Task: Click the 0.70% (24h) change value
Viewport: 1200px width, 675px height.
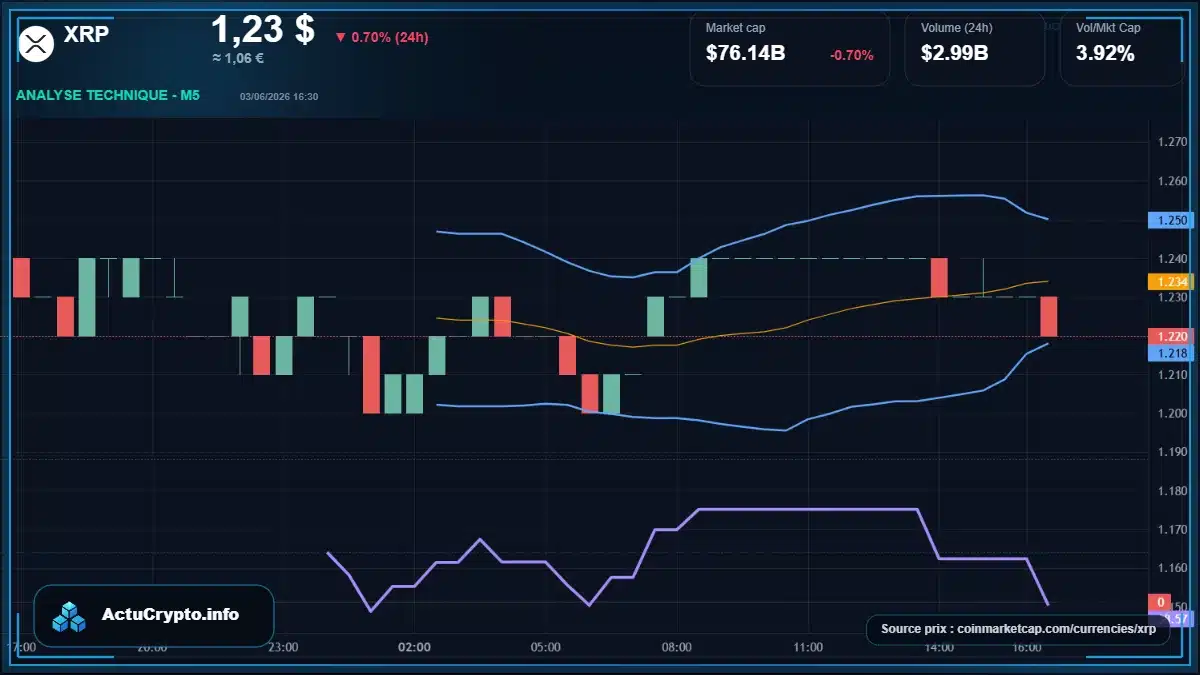Action: pos(390,38)
